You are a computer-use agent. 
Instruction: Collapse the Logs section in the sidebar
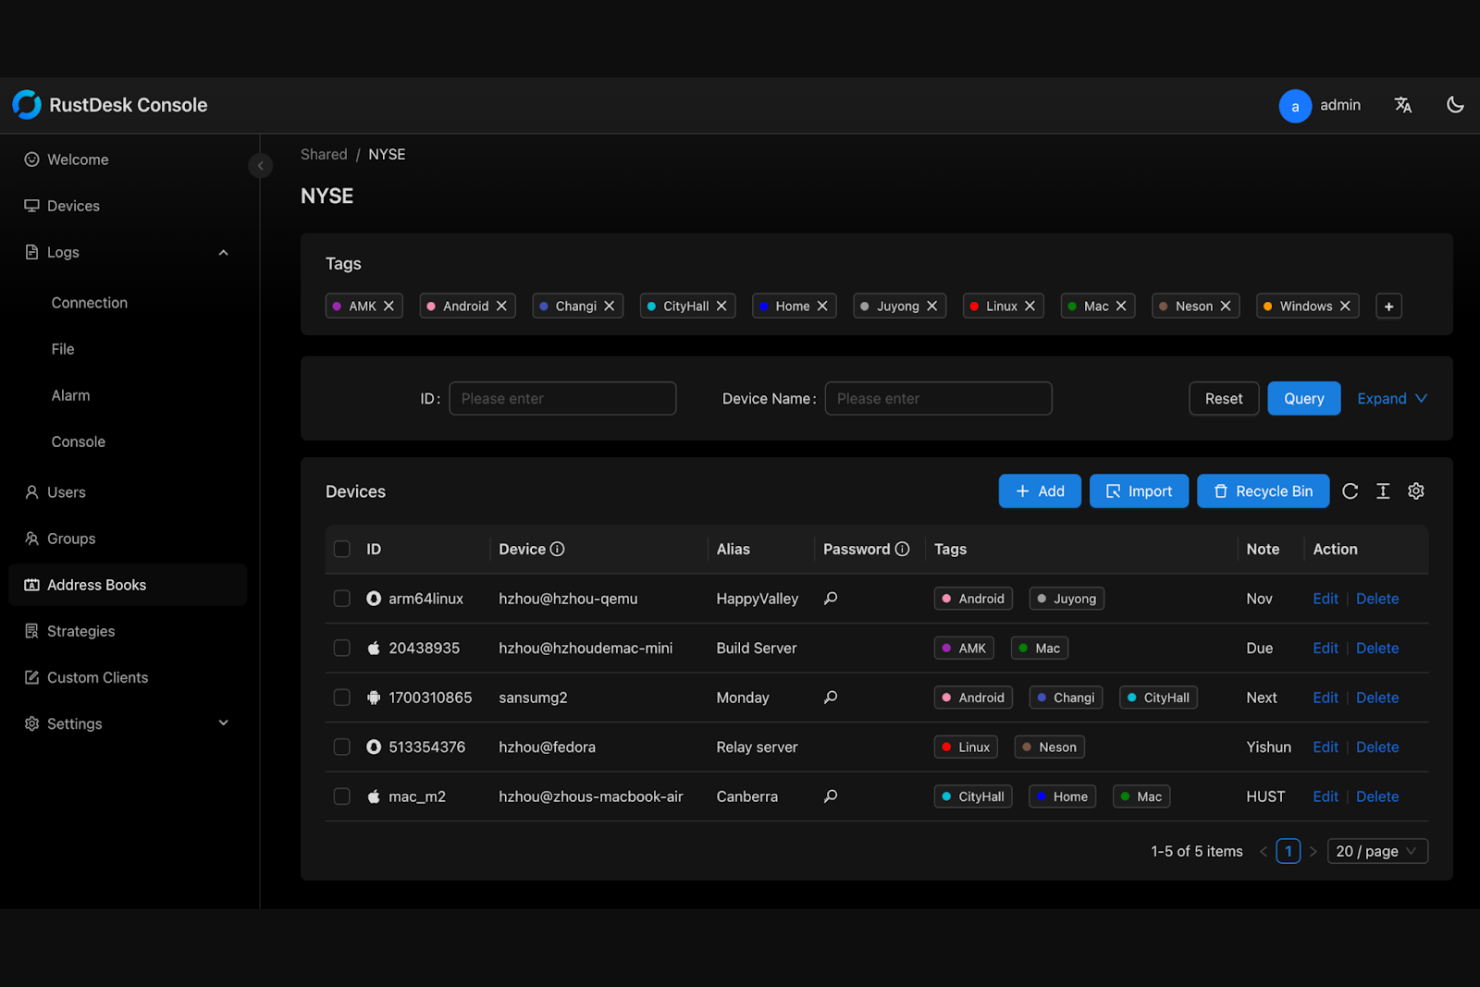pyautogui.click(x=223, y=252)
